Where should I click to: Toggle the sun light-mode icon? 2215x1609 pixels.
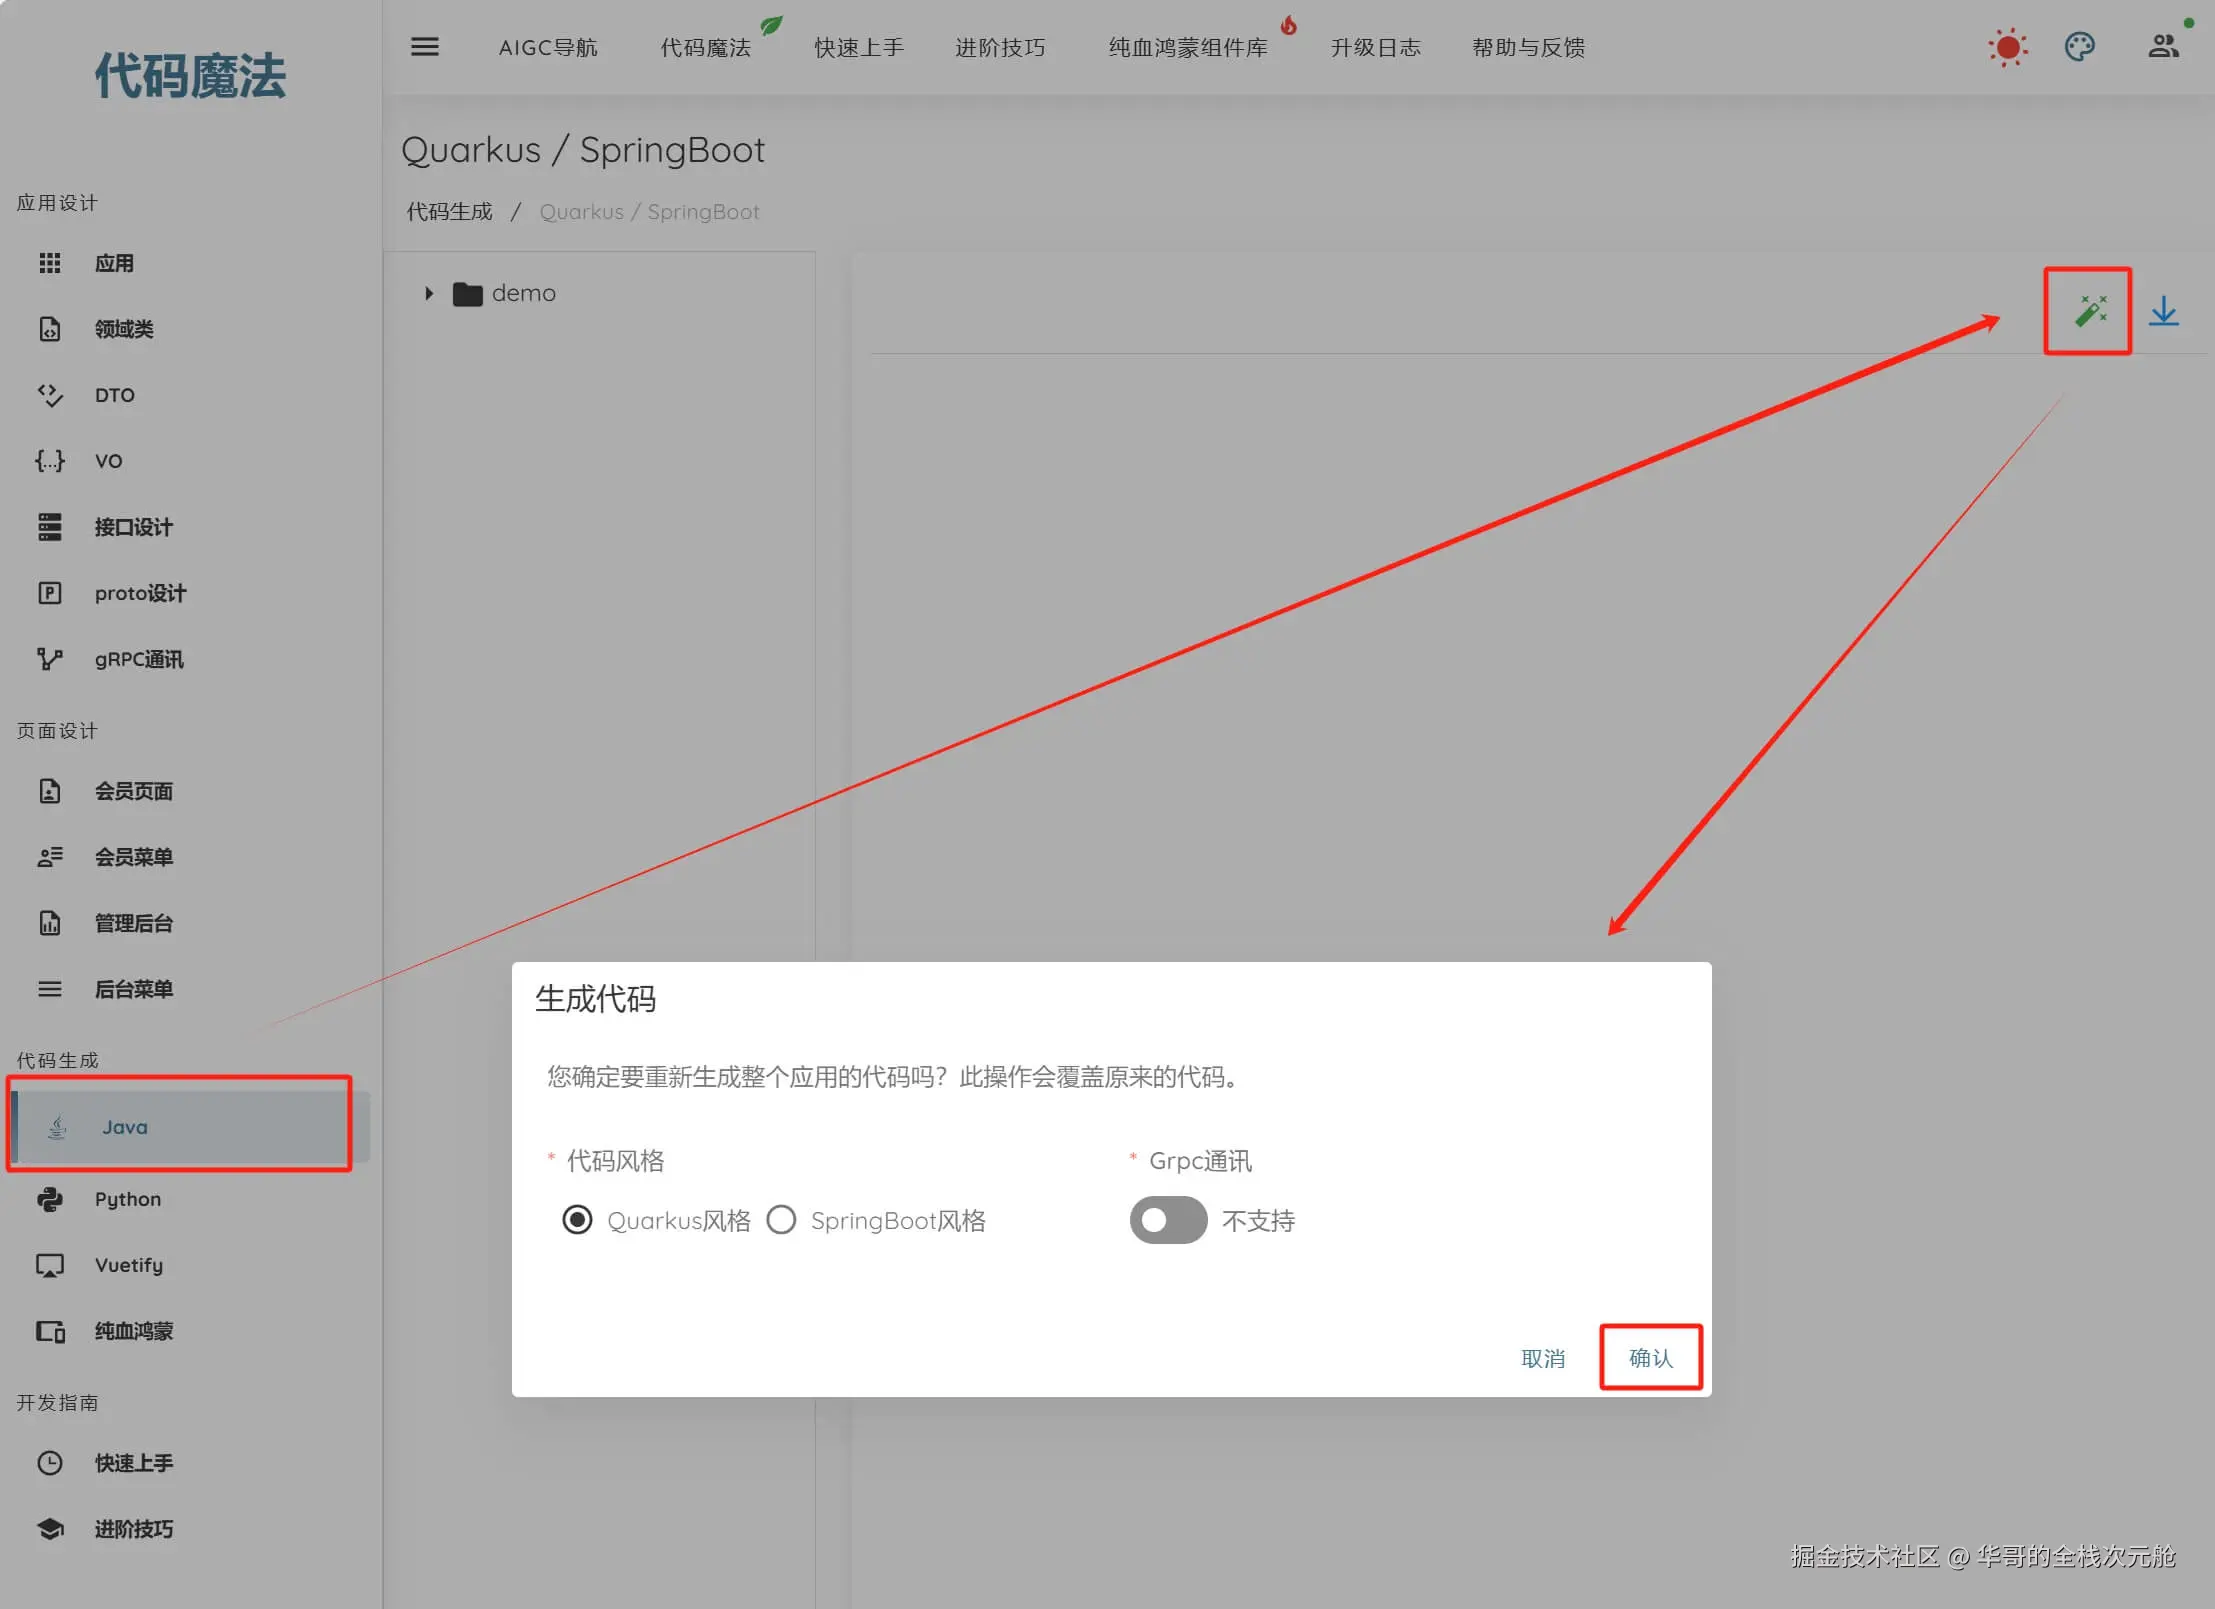click(2007, 47)
